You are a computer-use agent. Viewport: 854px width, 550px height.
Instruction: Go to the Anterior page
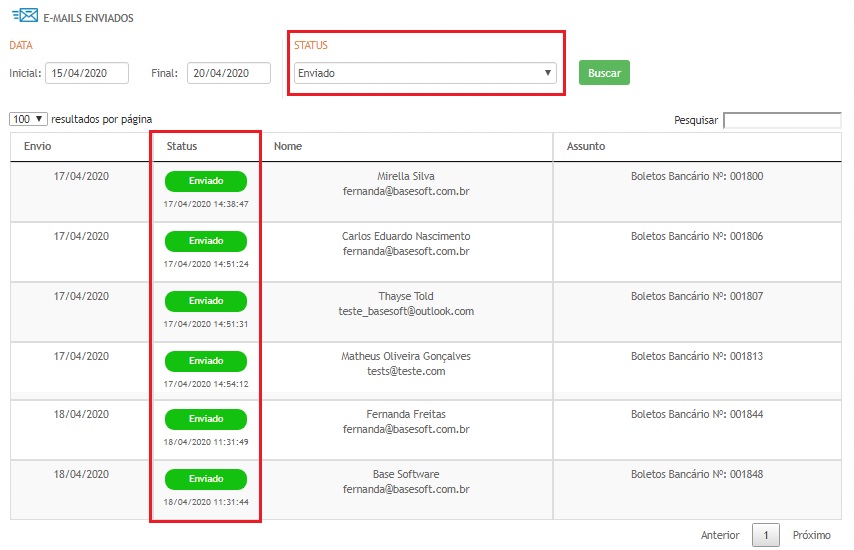(720, 535)
